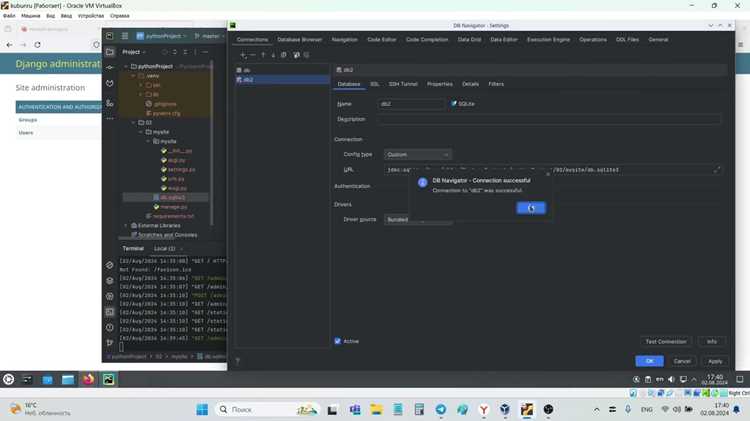Open PyCharm from the Ubuntu taskbar
Screen dimensions: 750x421
109,379
